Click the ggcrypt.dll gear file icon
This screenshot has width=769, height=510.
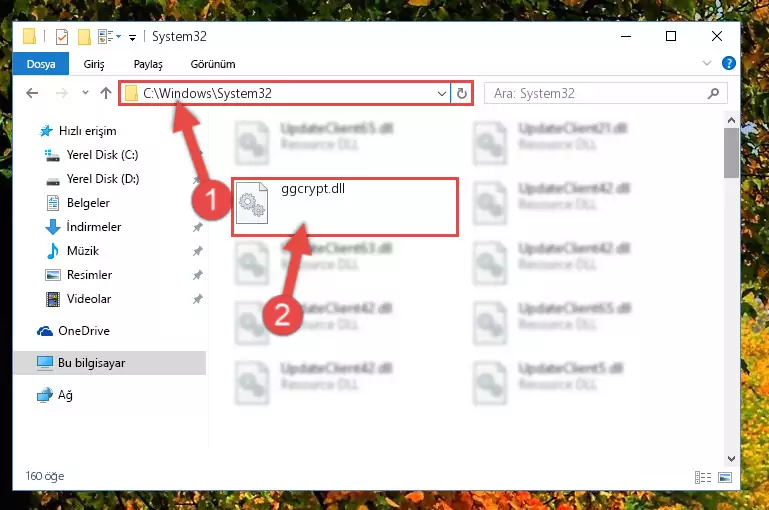pos(252,203)
